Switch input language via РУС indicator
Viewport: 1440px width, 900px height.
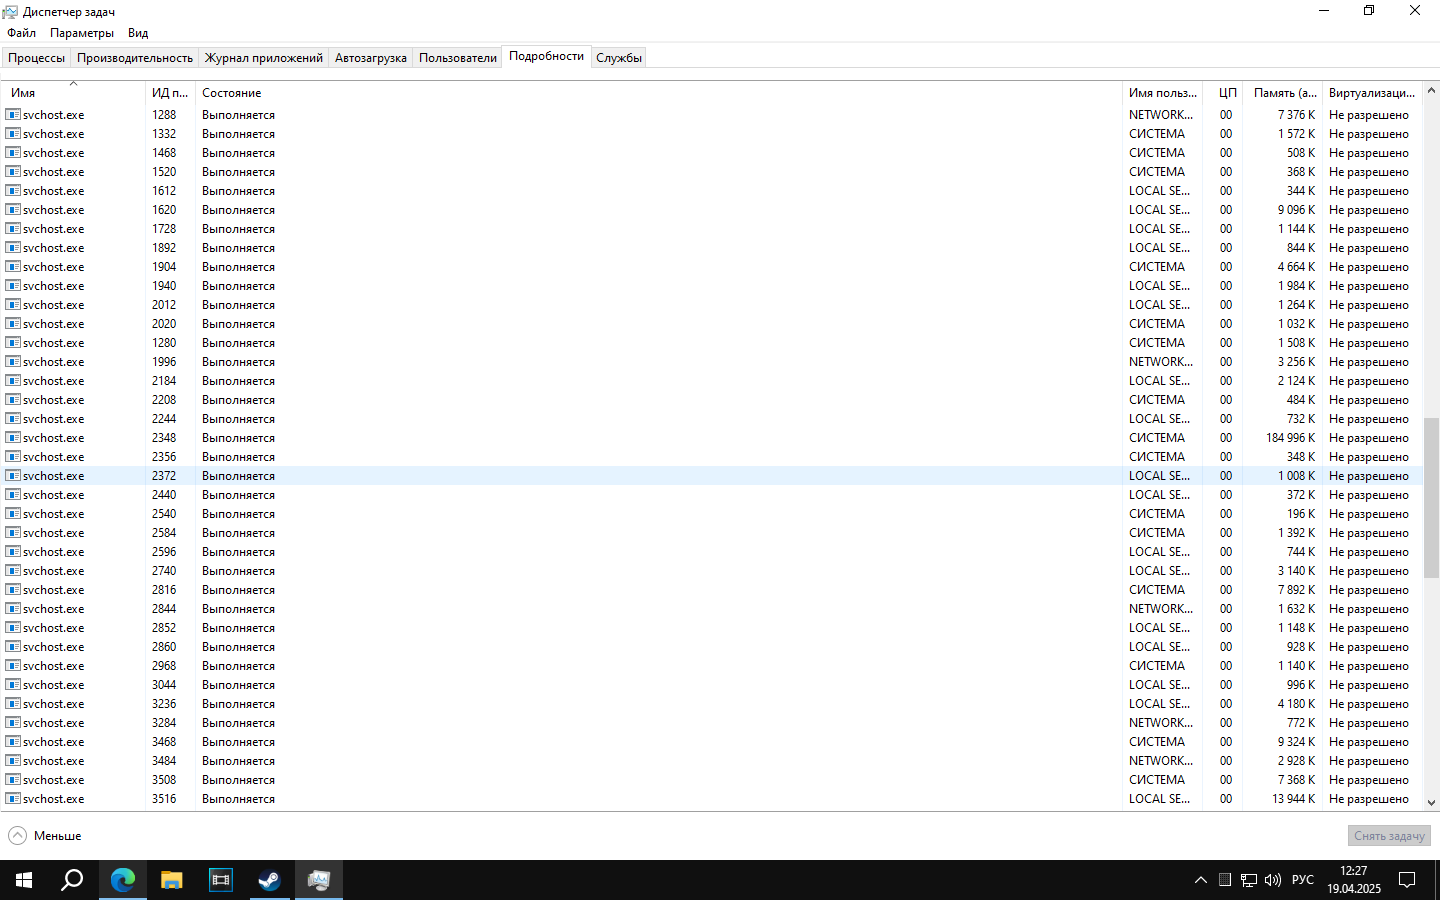[1302, 880]
